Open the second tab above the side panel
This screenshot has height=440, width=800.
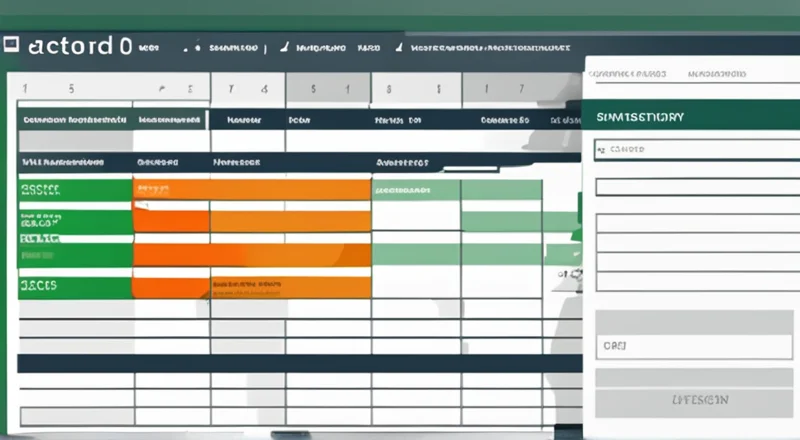(721, 73)
